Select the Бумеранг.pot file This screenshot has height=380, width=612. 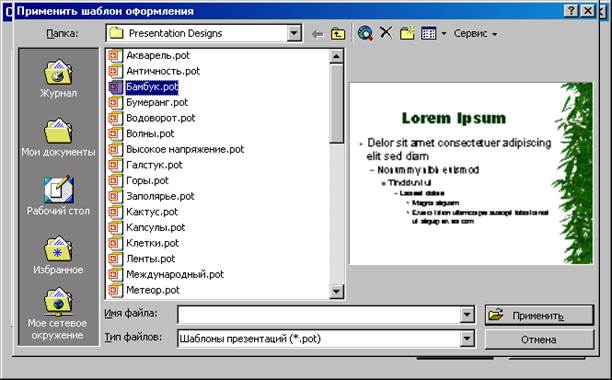click(157, 102)
